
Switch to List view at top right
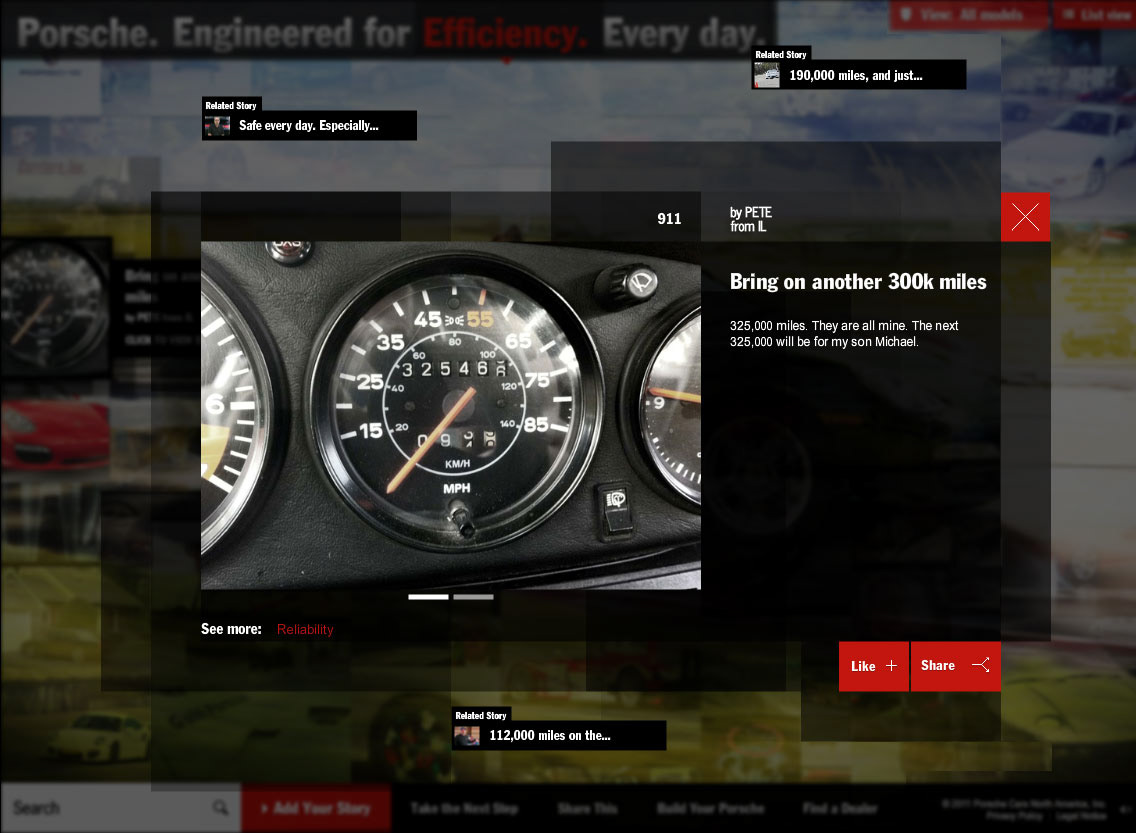[x=1094, y=14]
